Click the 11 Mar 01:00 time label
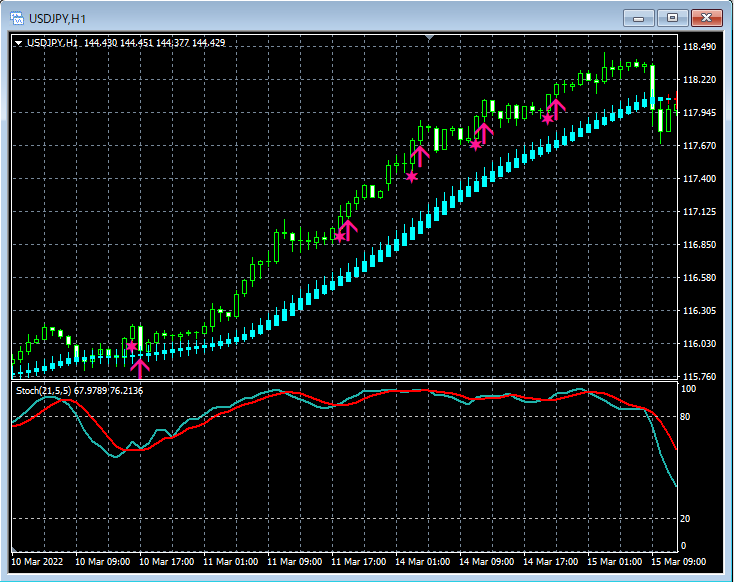Viewport: 735px width, 582px height. coord(231,561)
